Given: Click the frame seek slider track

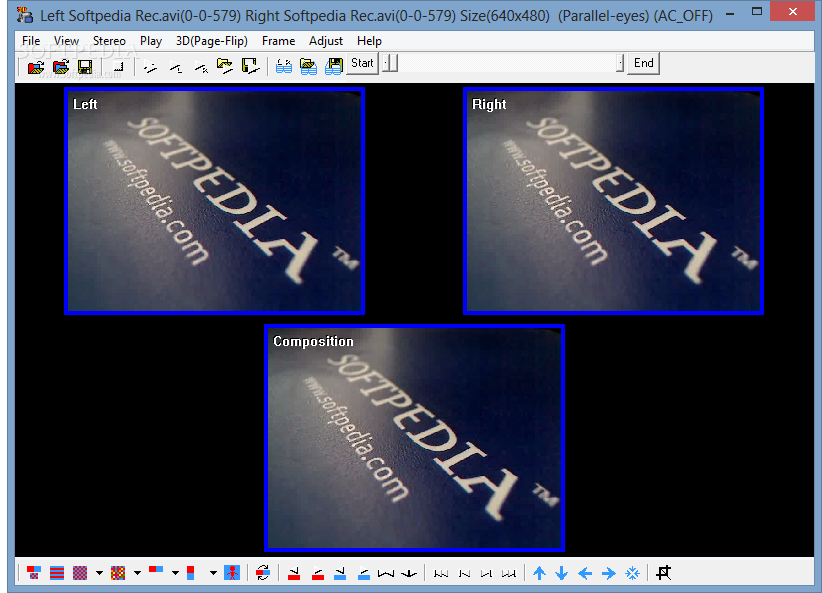Looking at the screenshot, I should point(503,63).
